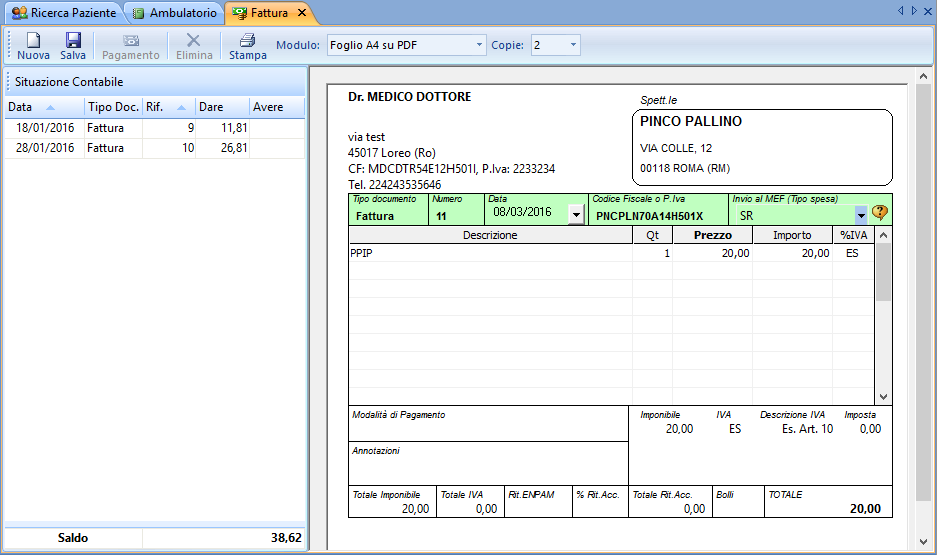Click the Modalità di Pagamento field
The width and height of the screenshot is (937, 555).
click(x=488, y=424)
